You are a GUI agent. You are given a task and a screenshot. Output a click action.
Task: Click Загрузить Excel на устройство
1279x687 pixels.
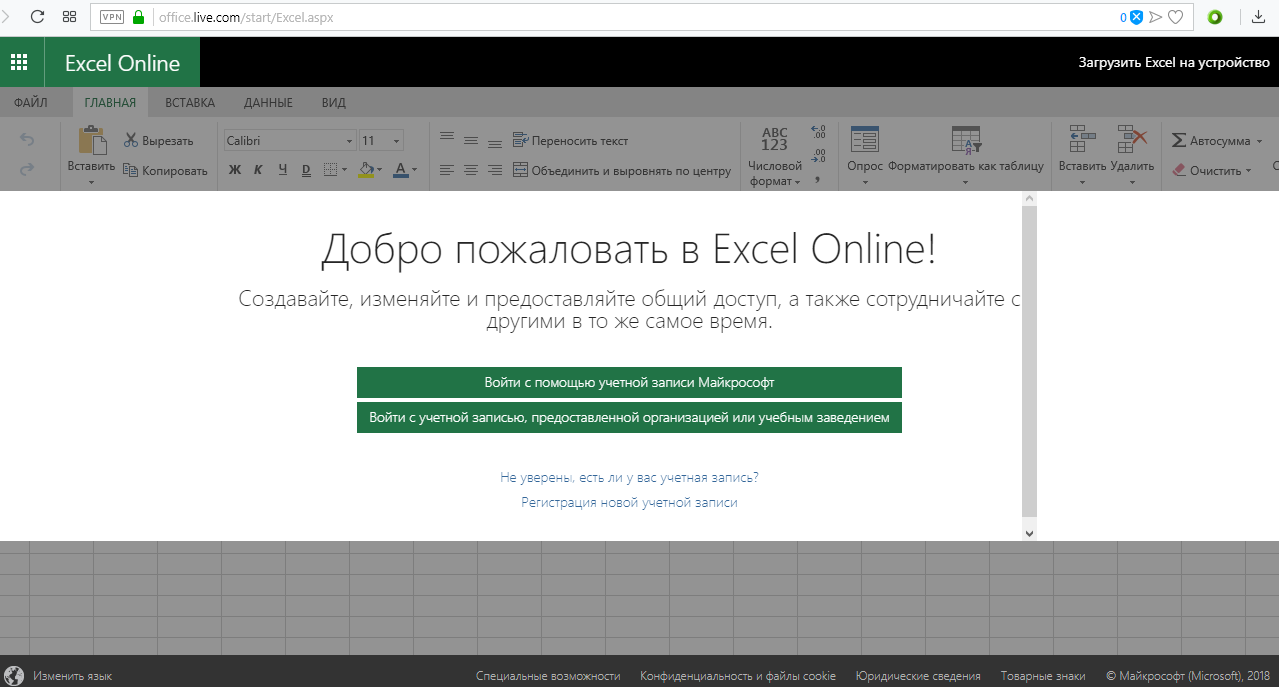tap(1174, 62)
